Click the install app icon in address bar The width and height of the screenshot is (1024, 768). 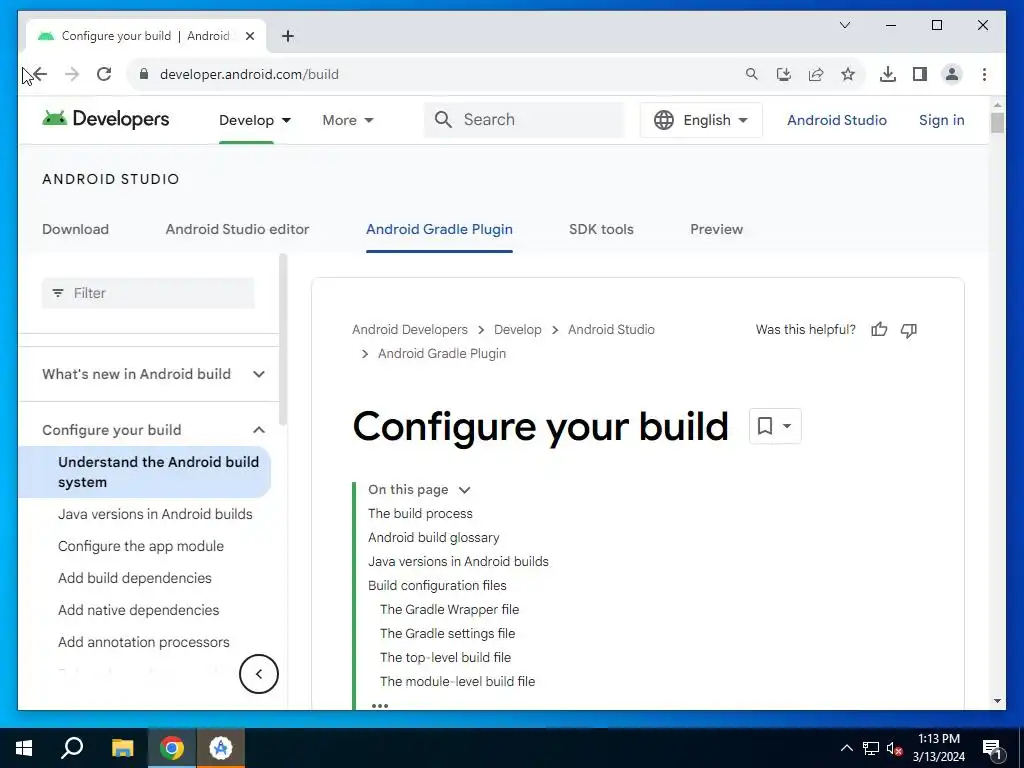pos(784,74)
